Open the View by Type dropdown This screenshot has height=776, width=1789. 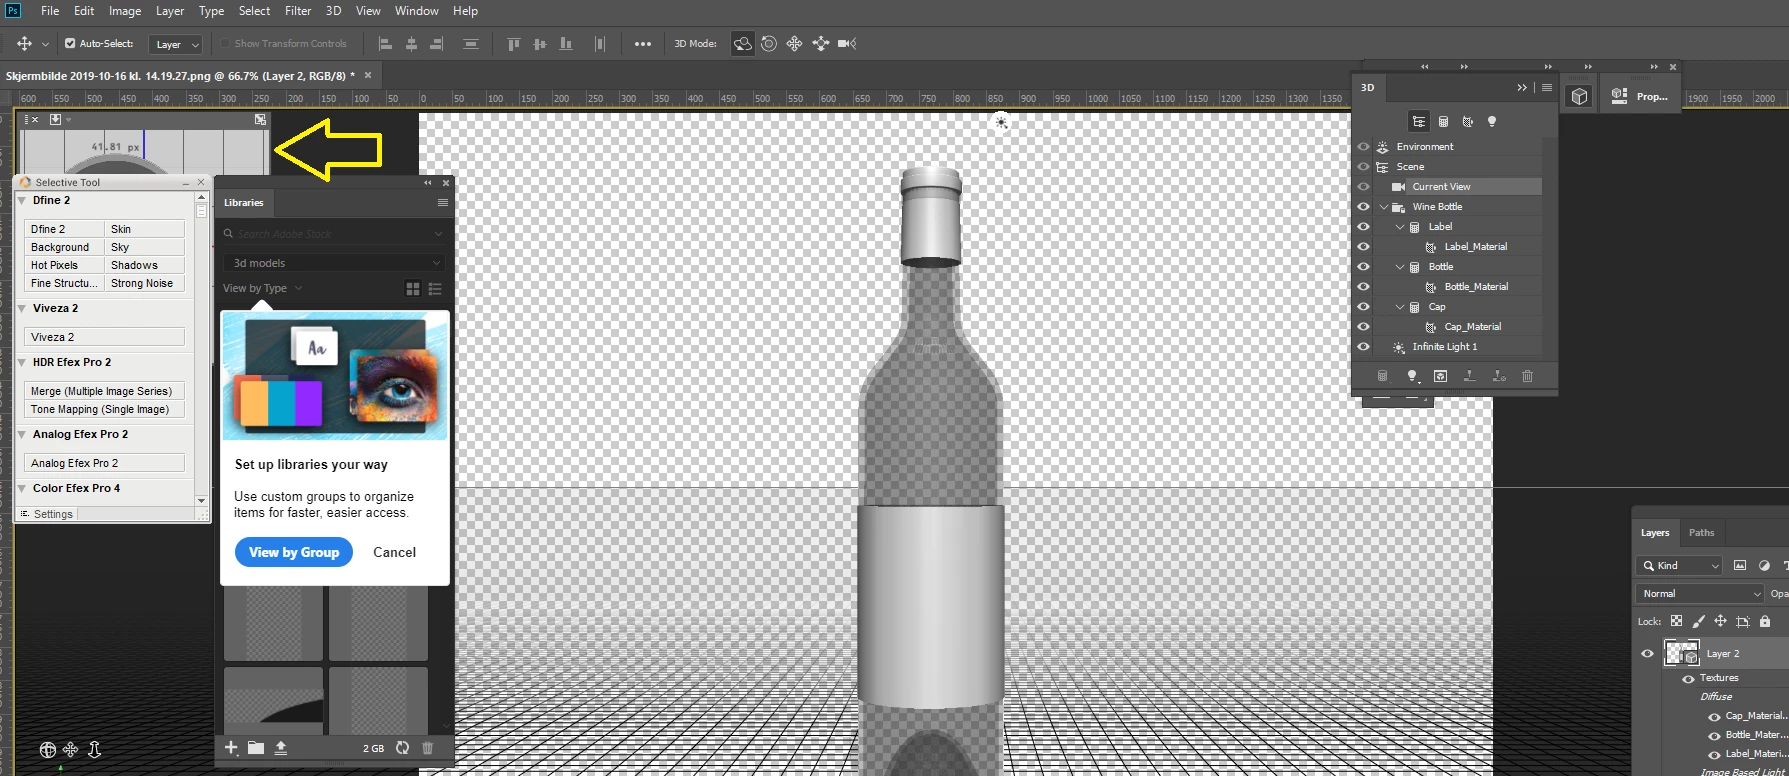[262, 288]
